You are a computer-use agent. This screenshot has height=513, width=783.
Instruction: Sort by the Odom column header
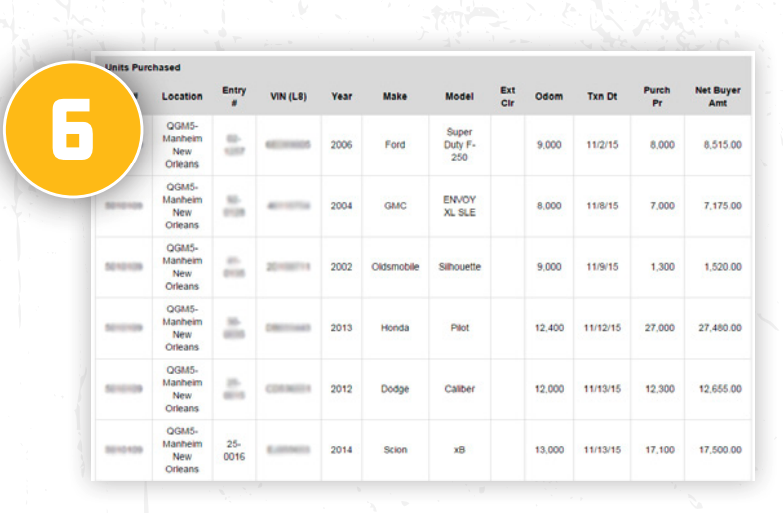click(549, 97)
